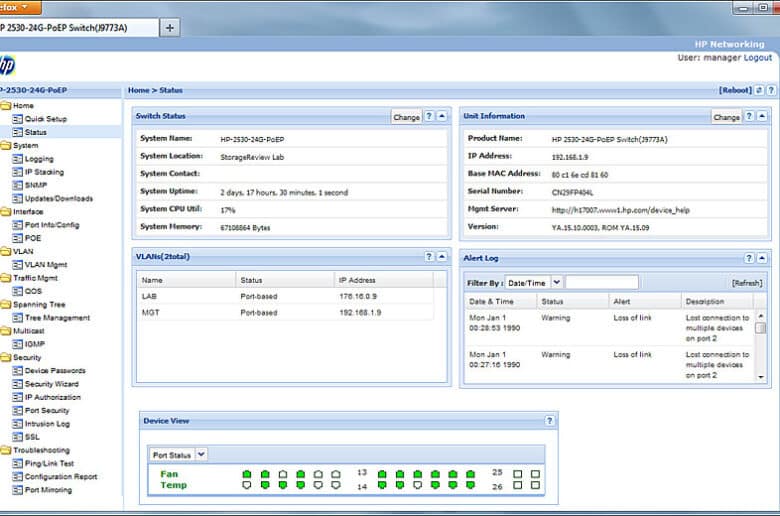Open help for Unit Information panel

[749, 116]
